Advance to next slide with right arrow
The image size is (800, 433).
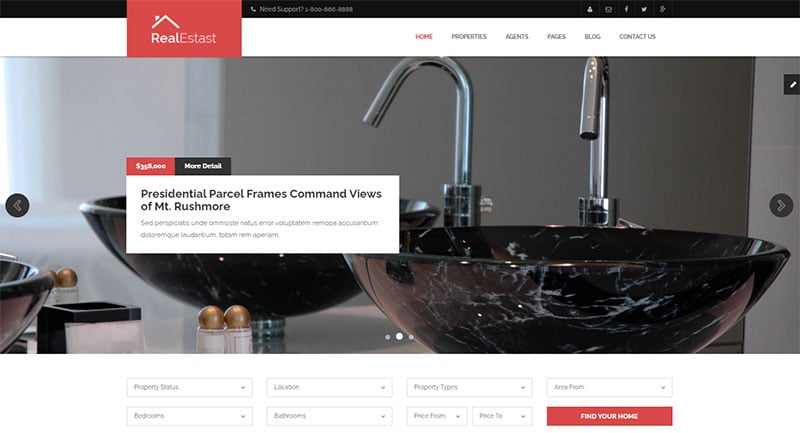pos(781,206)
